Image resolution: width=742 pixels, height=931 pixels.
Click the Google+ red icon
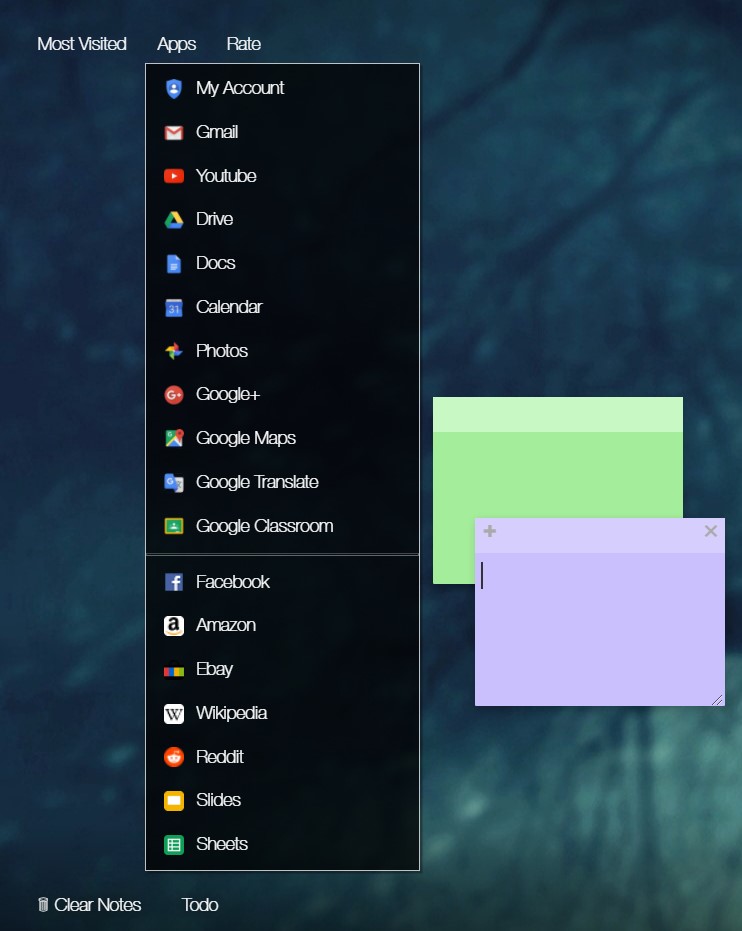pos(173,394)
